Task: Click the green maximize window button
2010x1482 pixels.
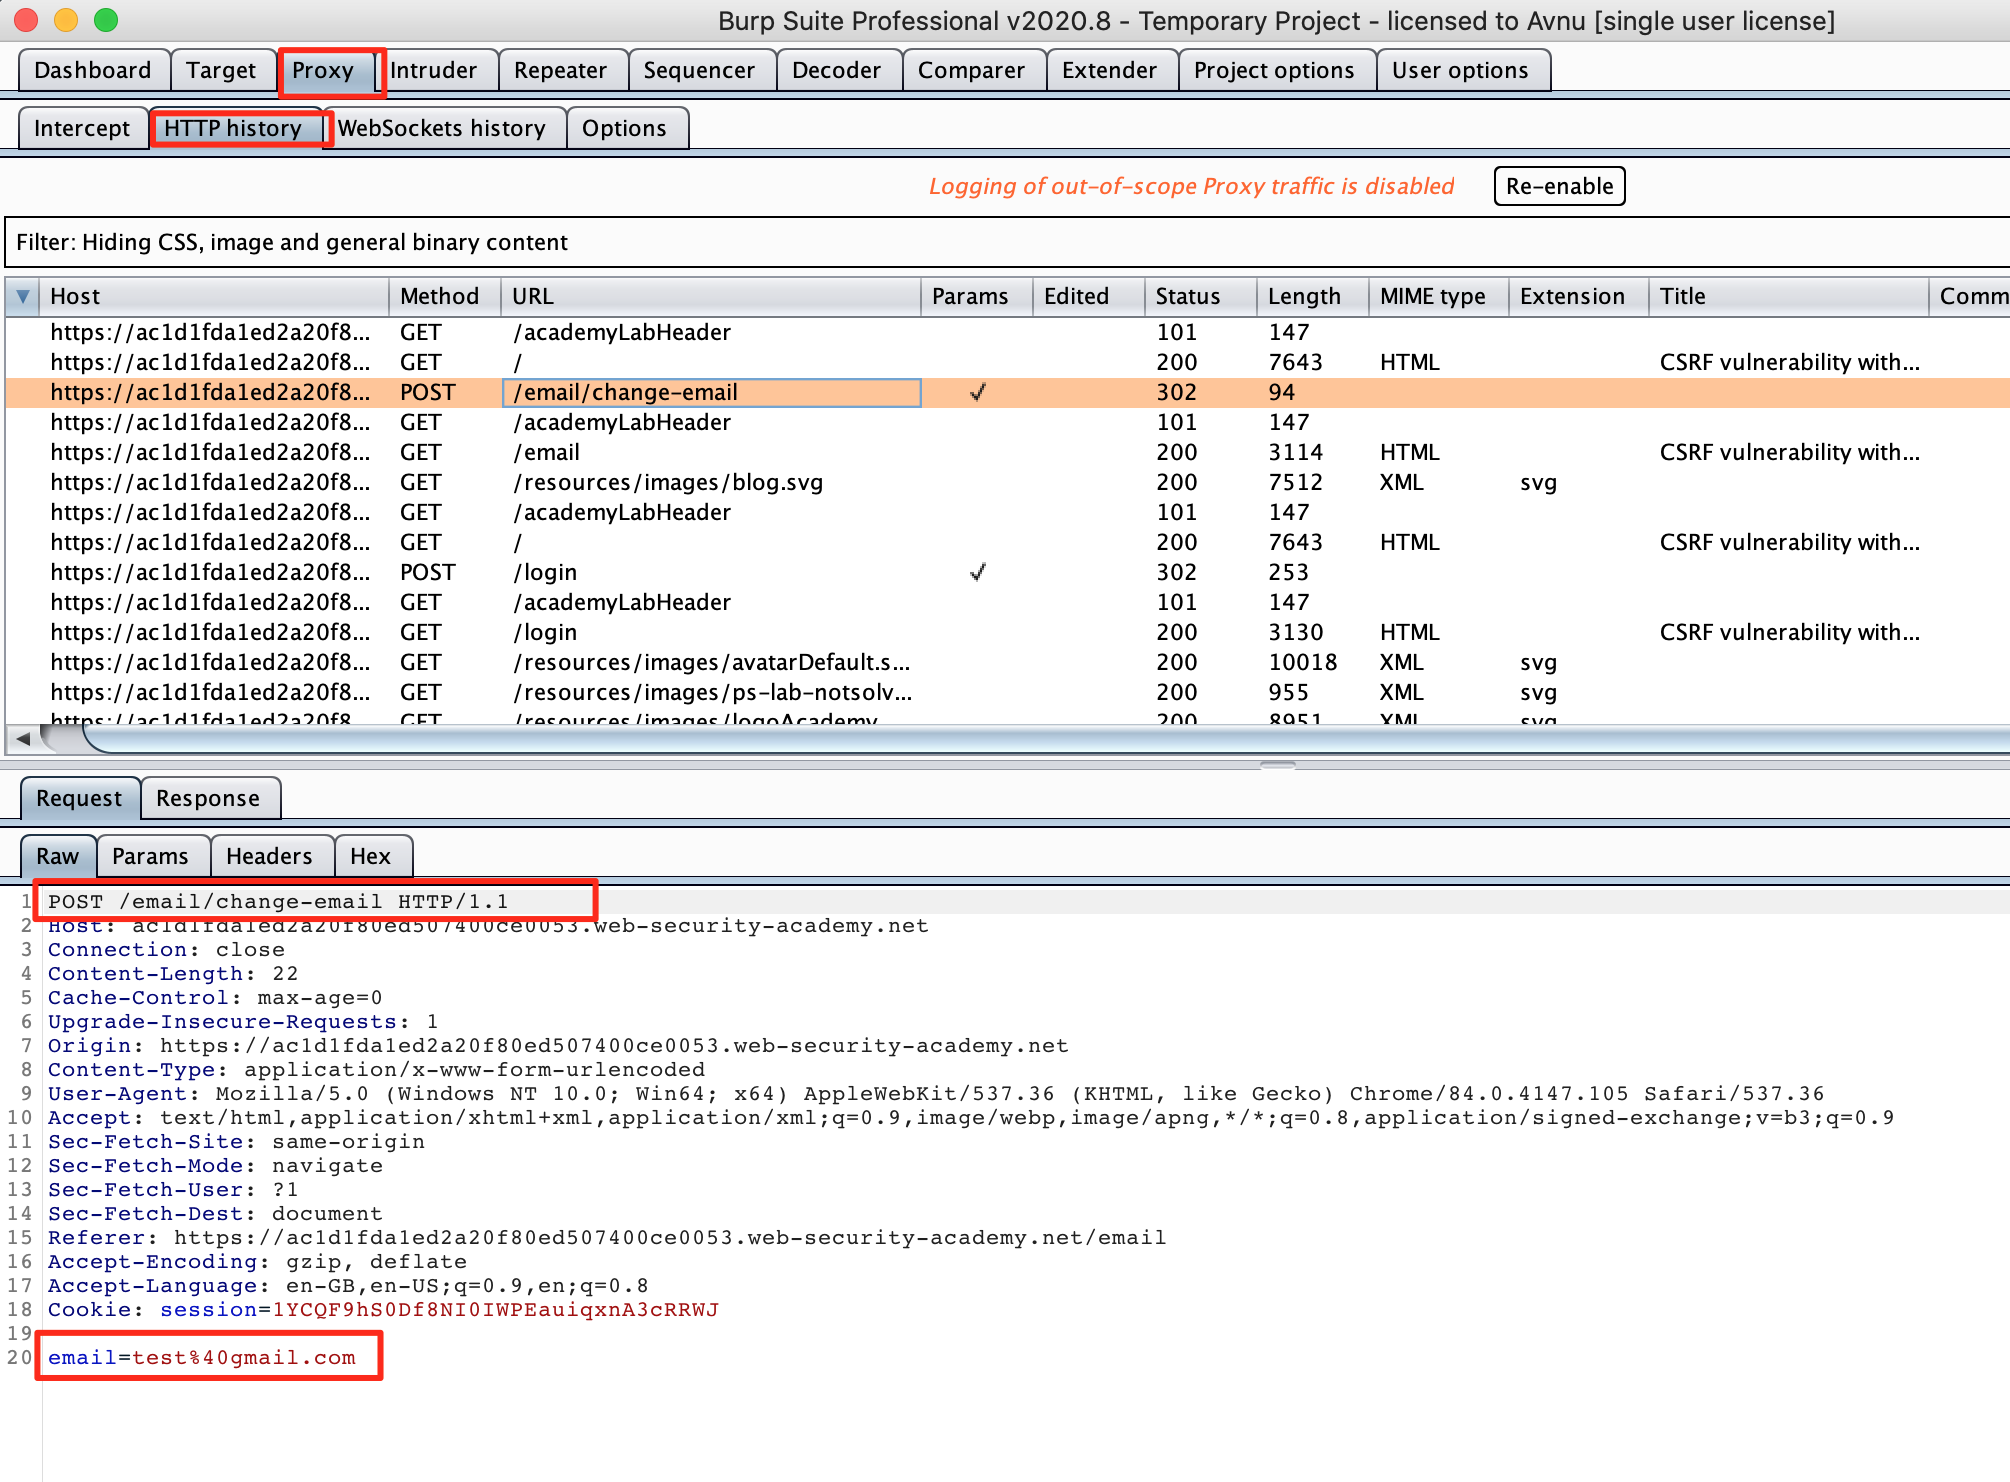Action: (x=106, y=20)
